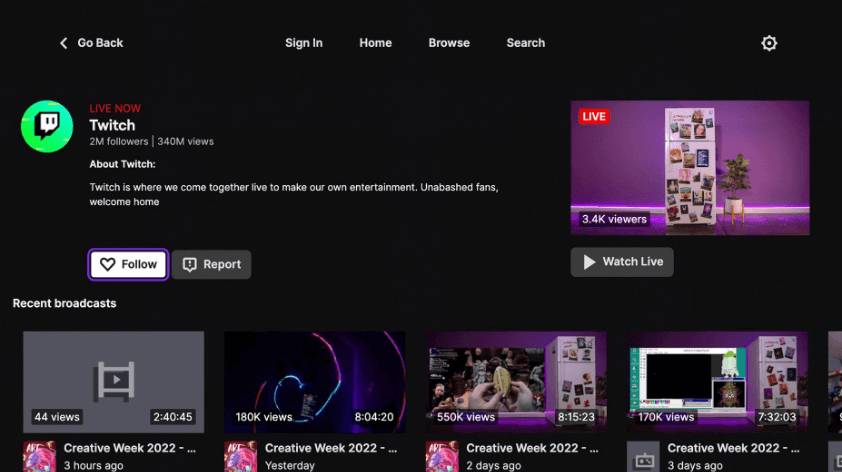This screenshot has height=472, width=842.
Task: Click the Follow button
Action: tap(128, 264)
